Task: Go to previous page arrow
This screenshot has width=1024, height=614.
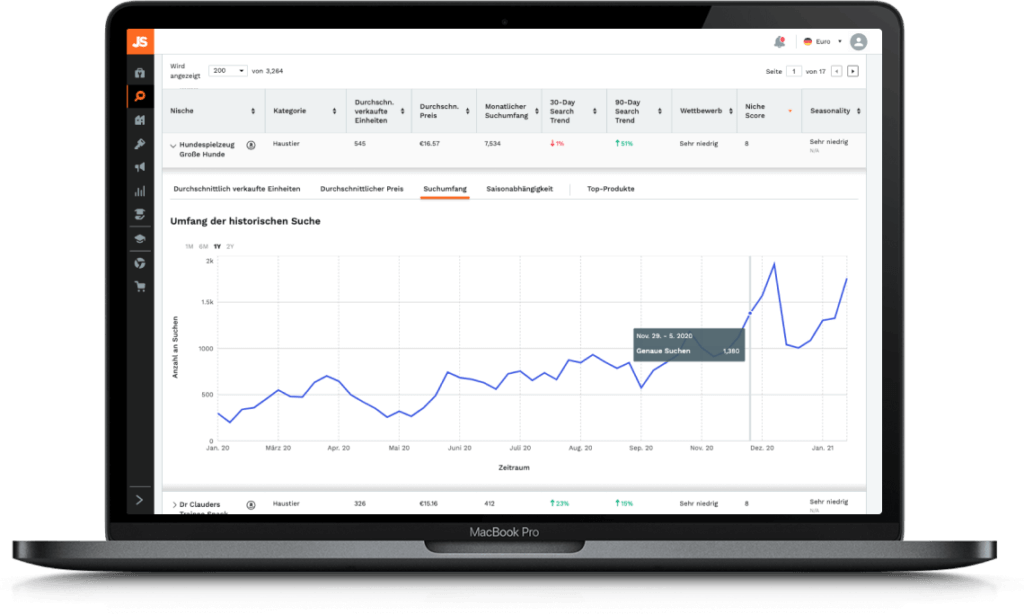Action: click(x=837, y=71)
